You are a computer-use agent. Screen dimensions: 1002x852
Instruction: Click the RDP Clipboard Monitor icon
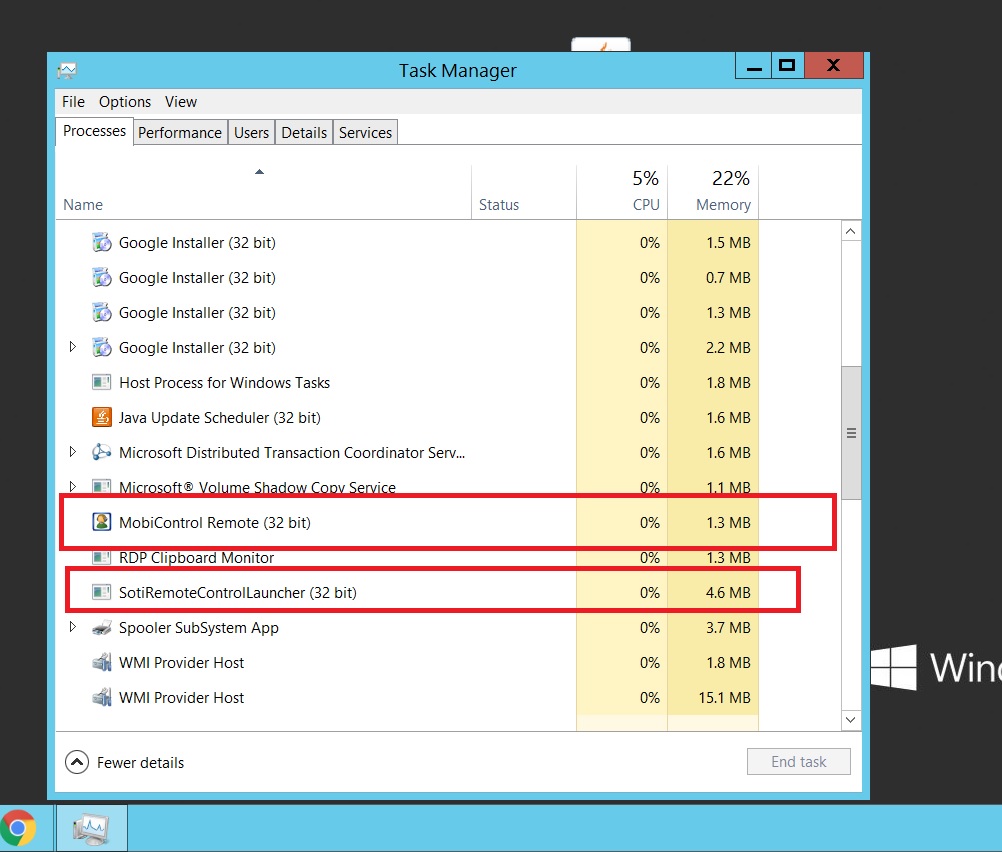click(x=101, y=558)
